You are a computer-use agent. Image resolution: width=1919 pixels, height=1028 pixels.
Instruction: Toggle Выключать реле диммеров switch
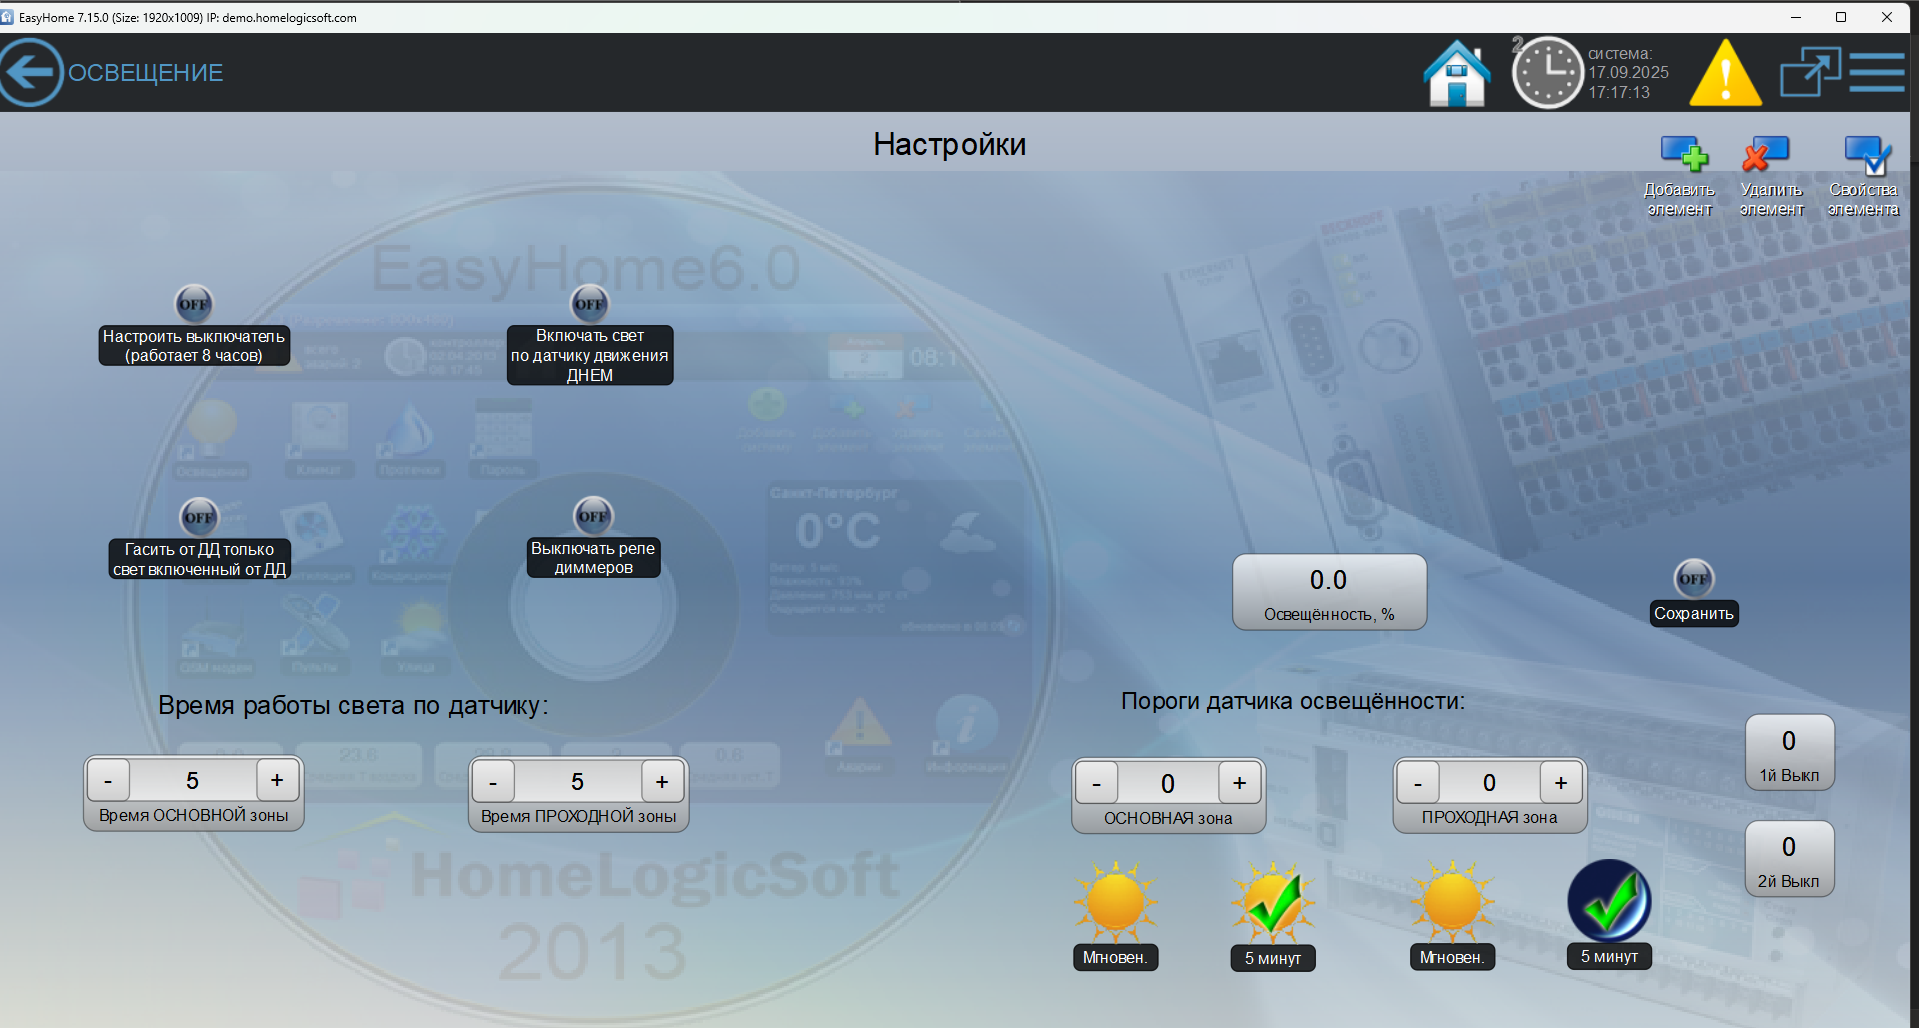pos(593,516)
